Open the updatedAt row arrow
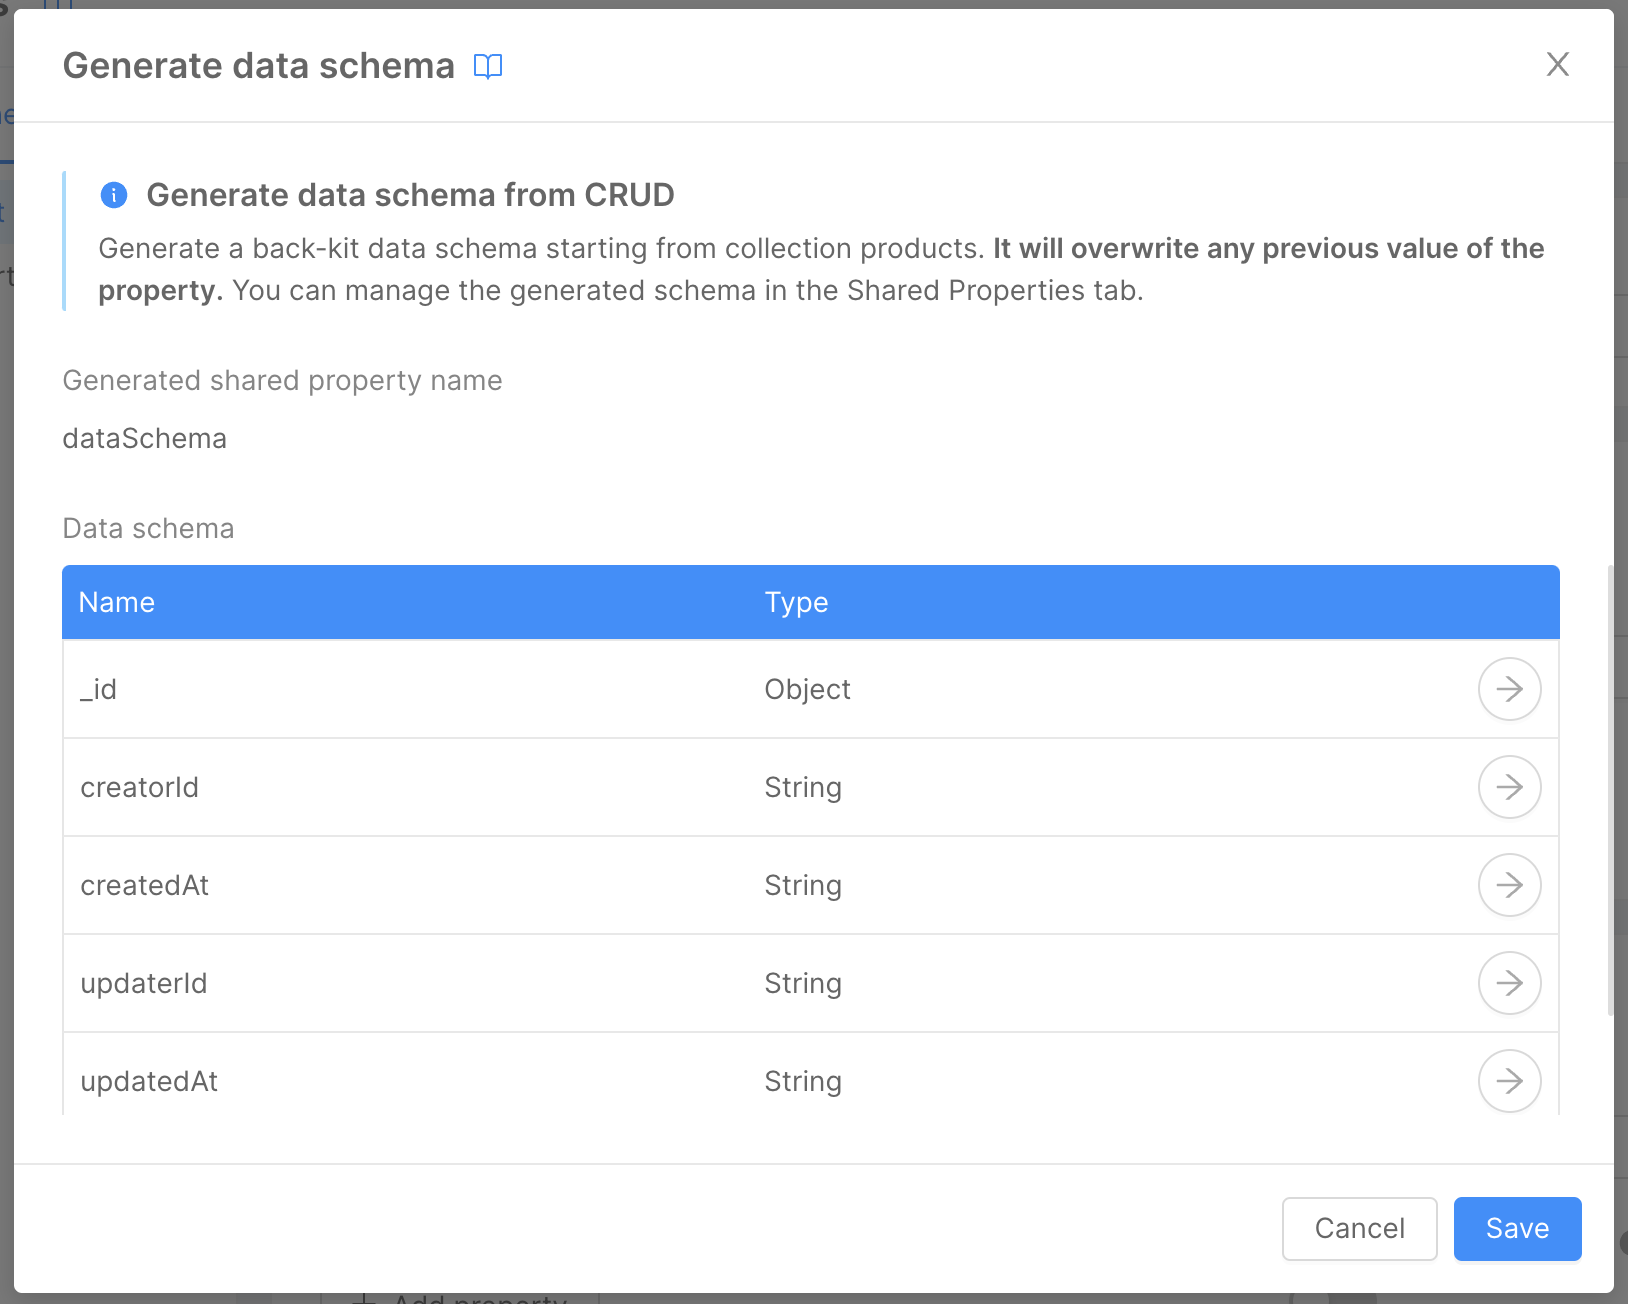 click(x=1509, y=1081)
